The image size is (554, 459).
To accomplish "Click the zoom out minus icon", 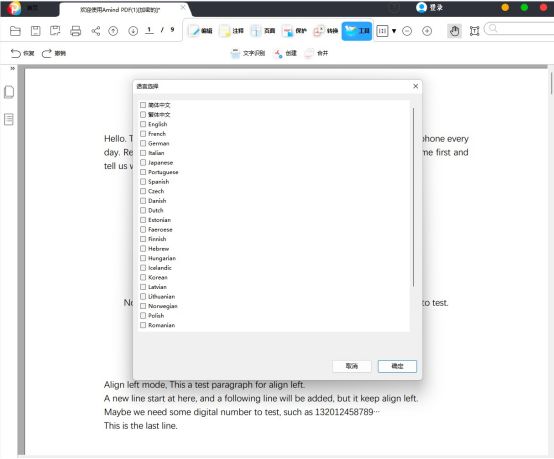I will [407, 31].
